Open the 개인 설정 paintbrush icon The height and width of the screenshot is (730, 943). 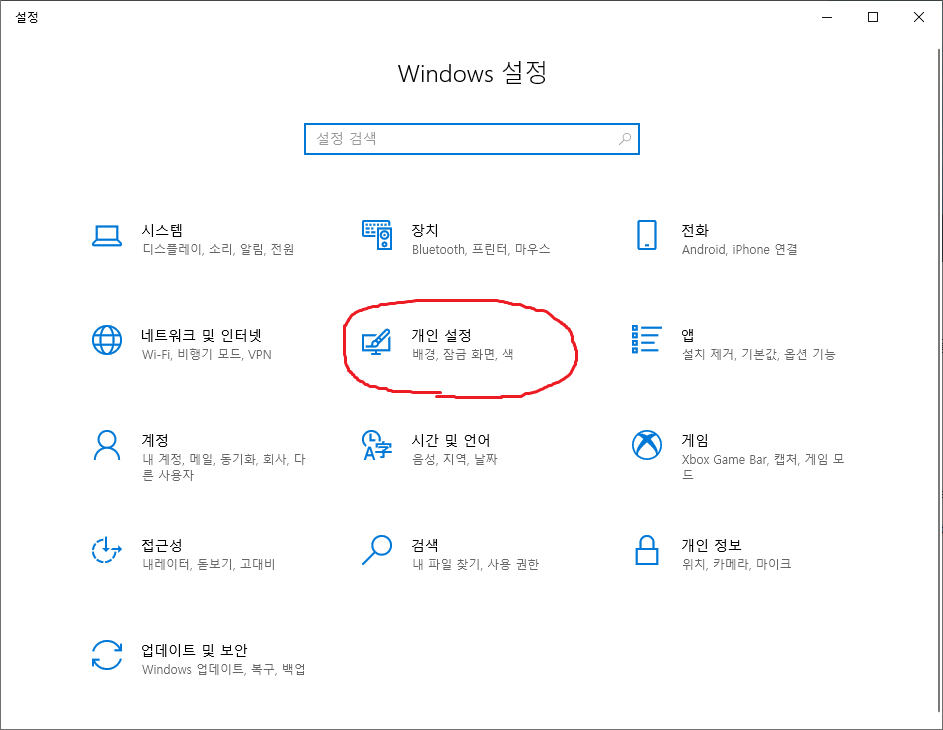pos(377,340)
